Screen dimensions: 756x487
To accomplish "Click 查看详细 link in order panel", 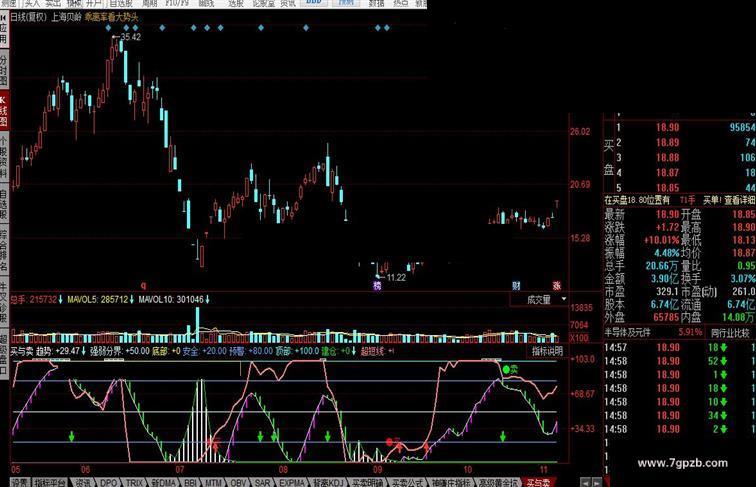I will point(740,200).
